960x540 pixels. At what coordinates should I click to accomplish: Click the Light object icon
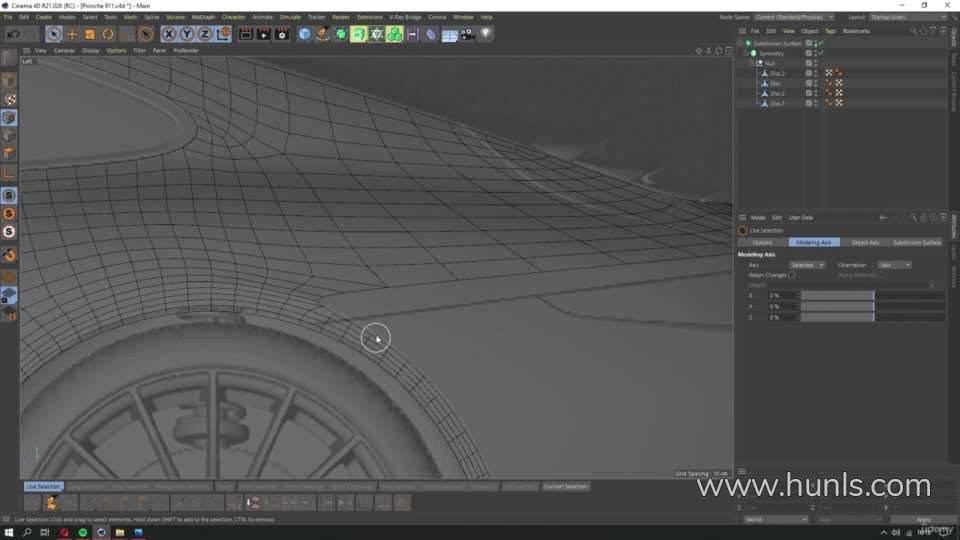pos(485,34)
